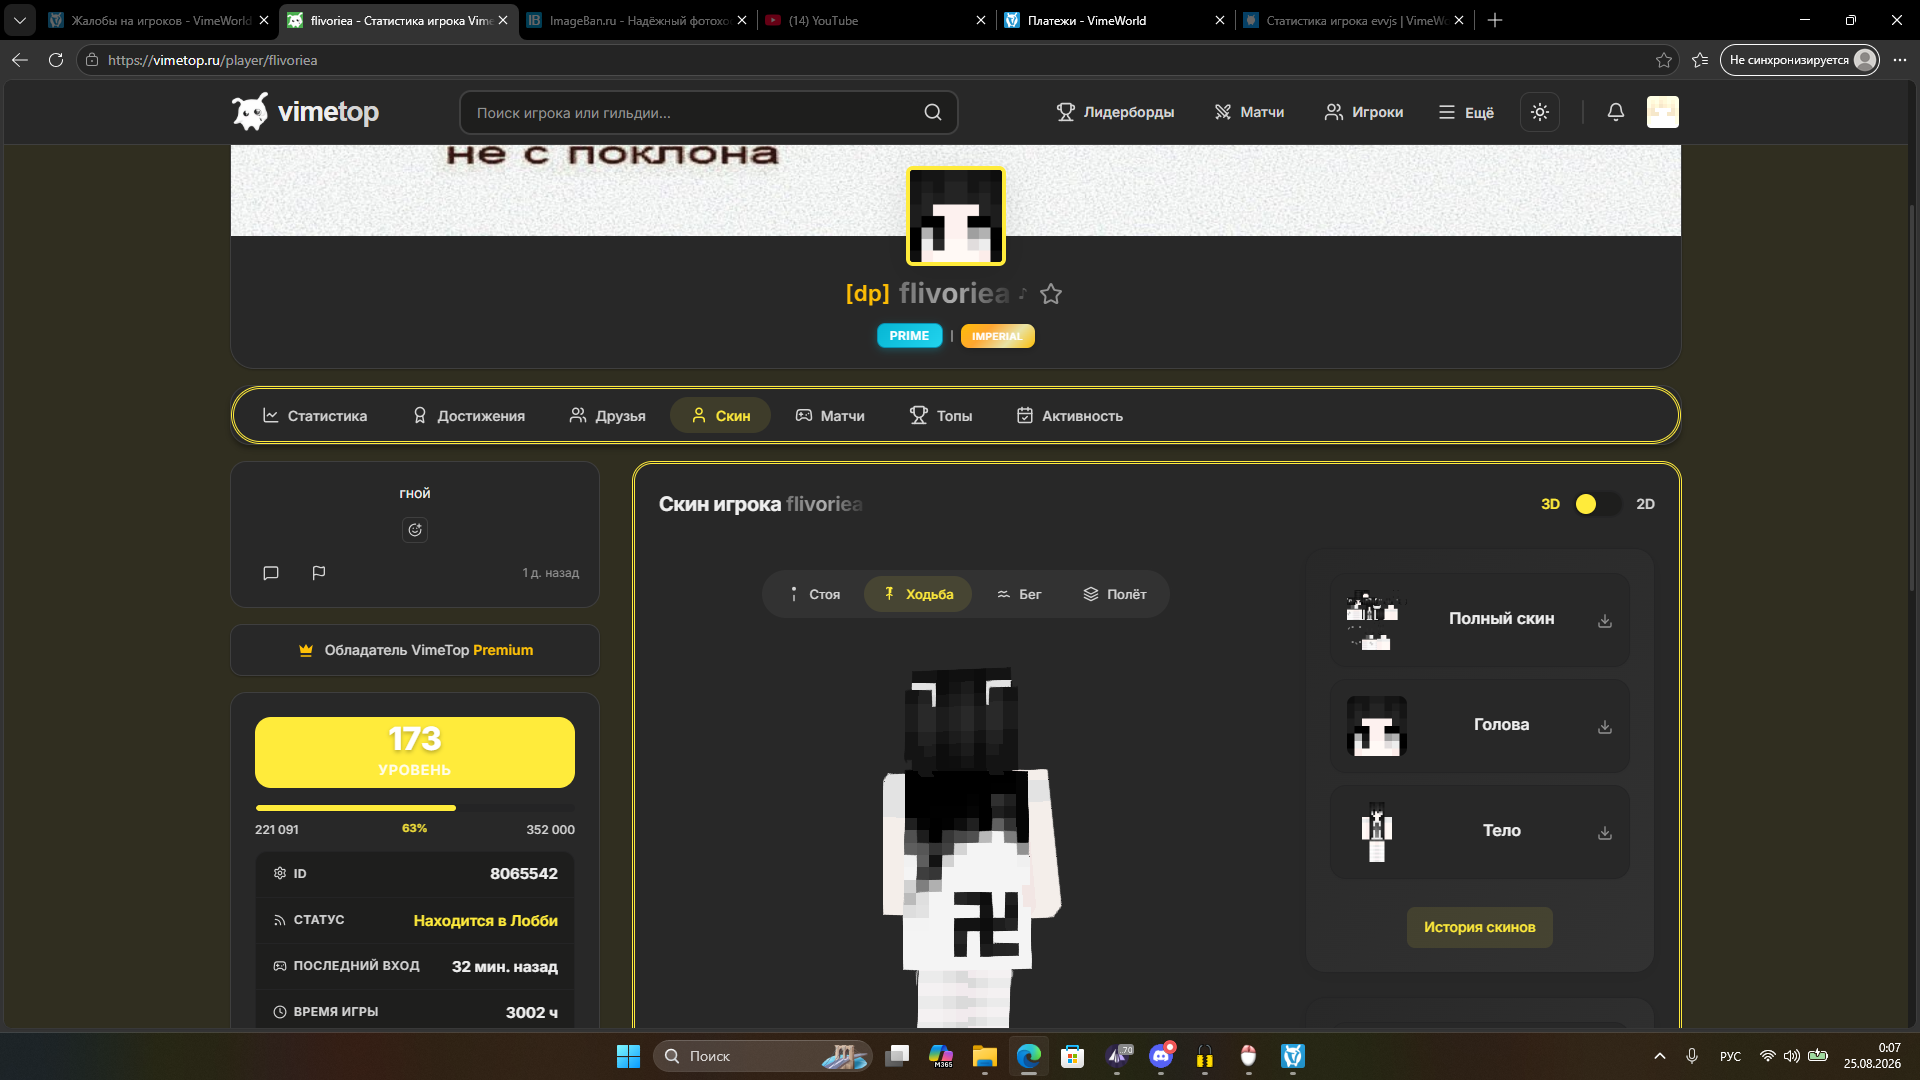Focus the Поиск игрока или гильдии field
Image resolution: width=1920 pixels, height=1080 pixels.
[708, 112]
